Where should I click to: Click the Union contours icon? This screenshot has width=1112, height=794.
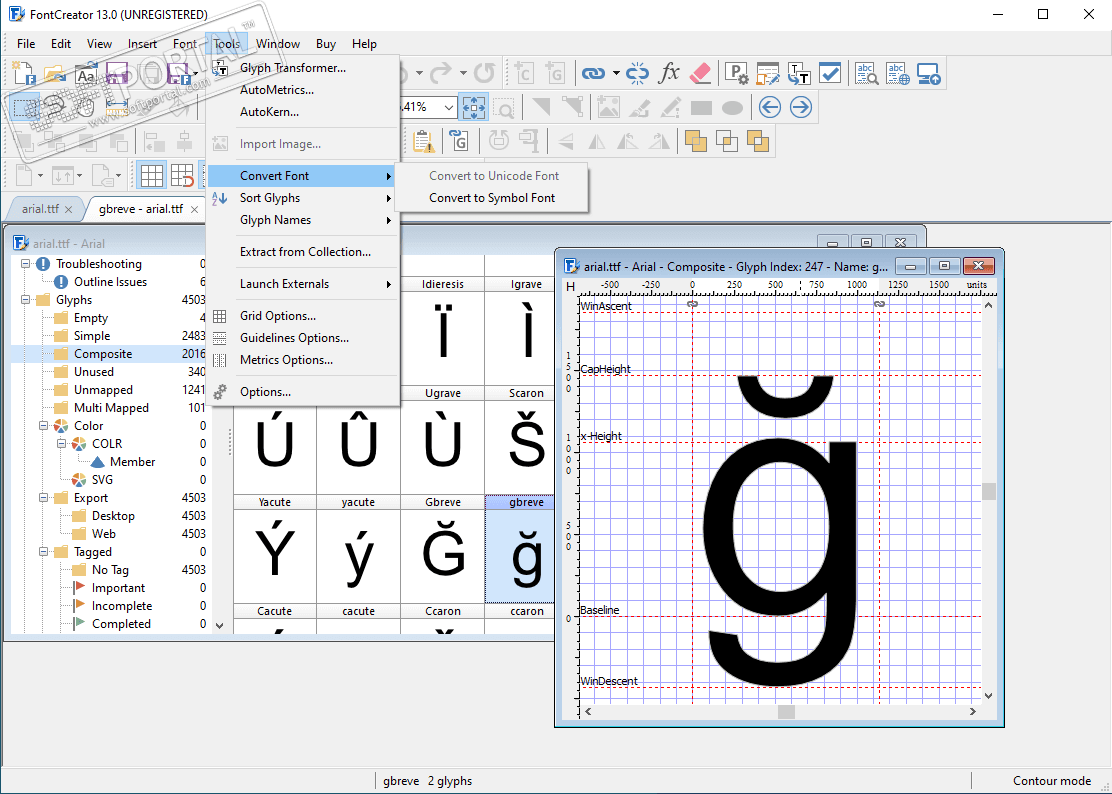pos(696,141)
